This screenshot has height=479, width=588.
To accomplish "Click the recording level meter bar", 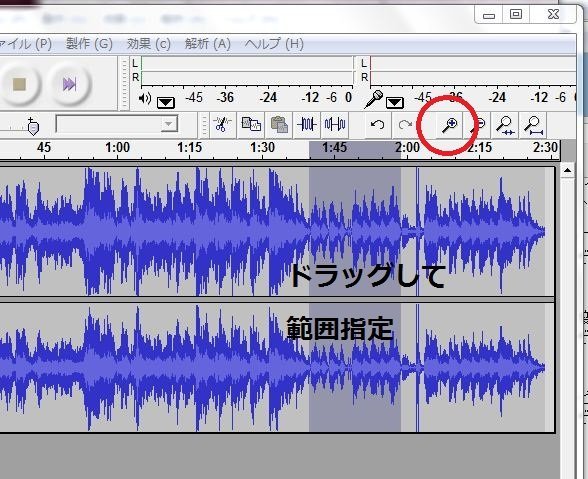I will click(x=473, y=71).
